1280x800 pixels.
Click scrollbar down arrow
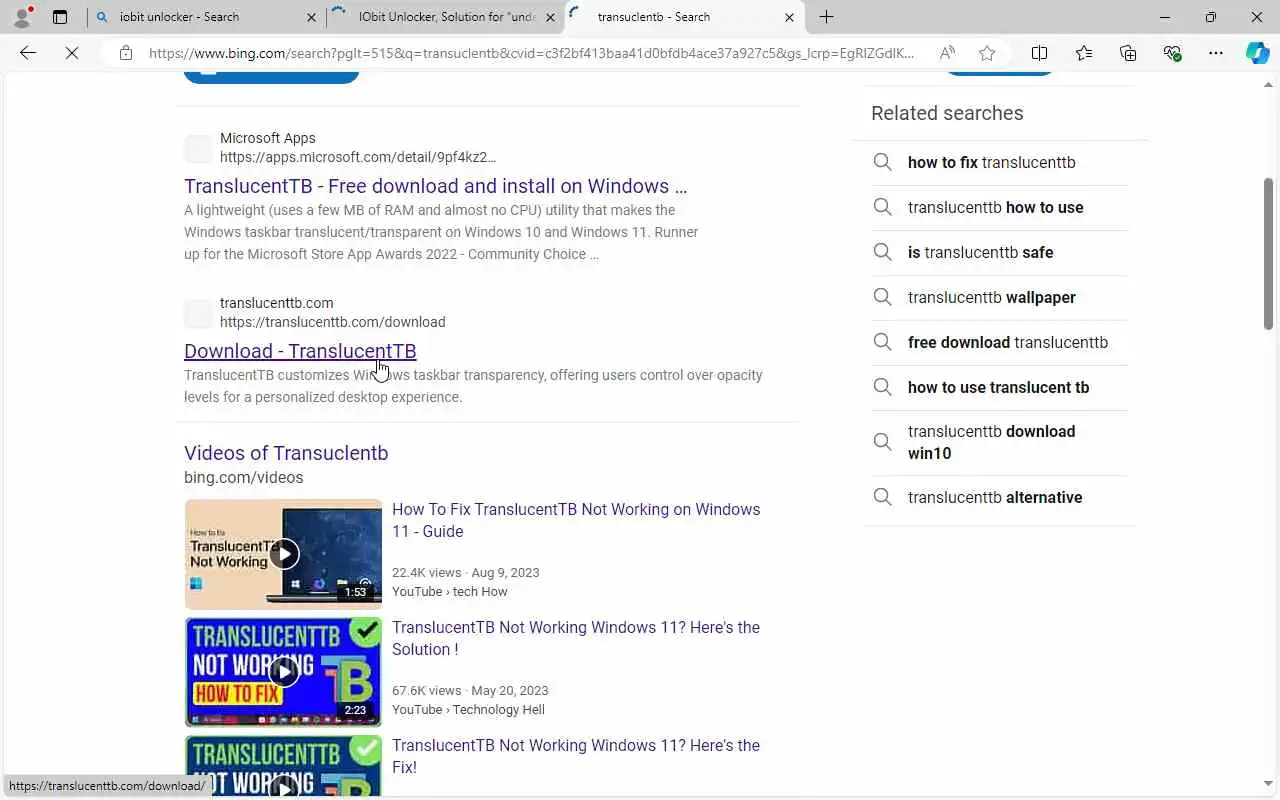coord(1269,785)
